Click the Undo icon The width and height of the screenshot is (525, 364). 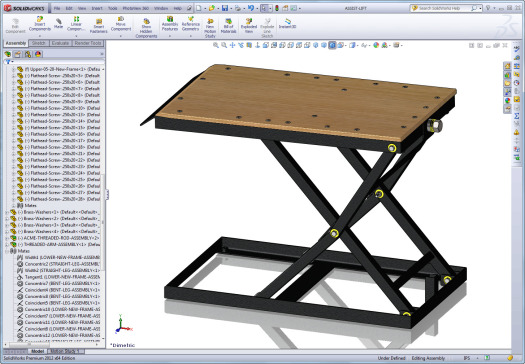(x=251, y=8)
